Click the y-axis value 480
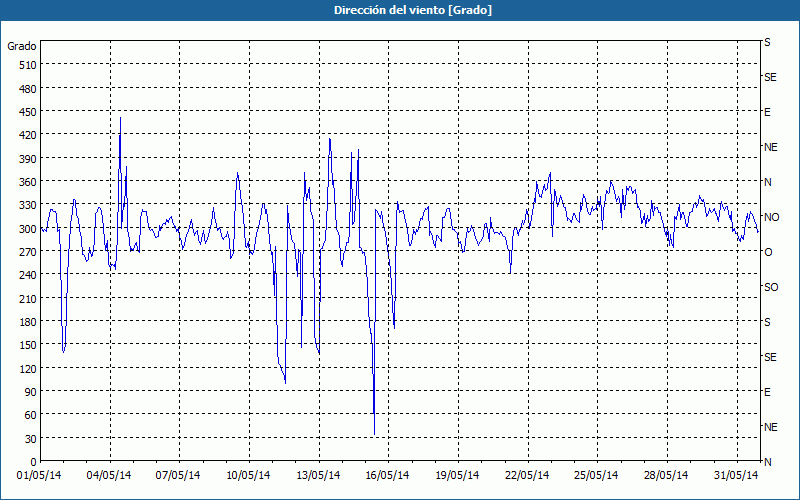 (28, 89)
